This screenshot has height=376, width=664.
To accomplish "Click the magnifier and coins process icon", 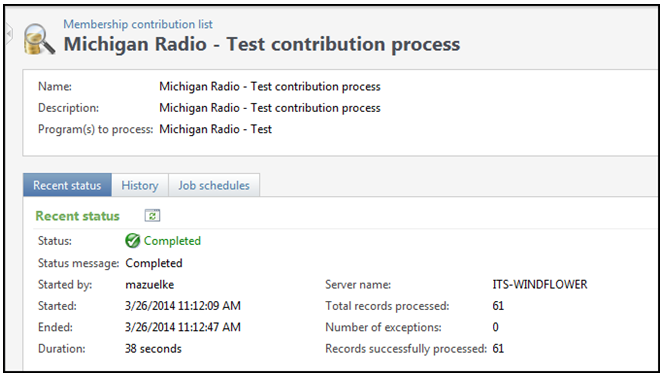I will point(39,39).
